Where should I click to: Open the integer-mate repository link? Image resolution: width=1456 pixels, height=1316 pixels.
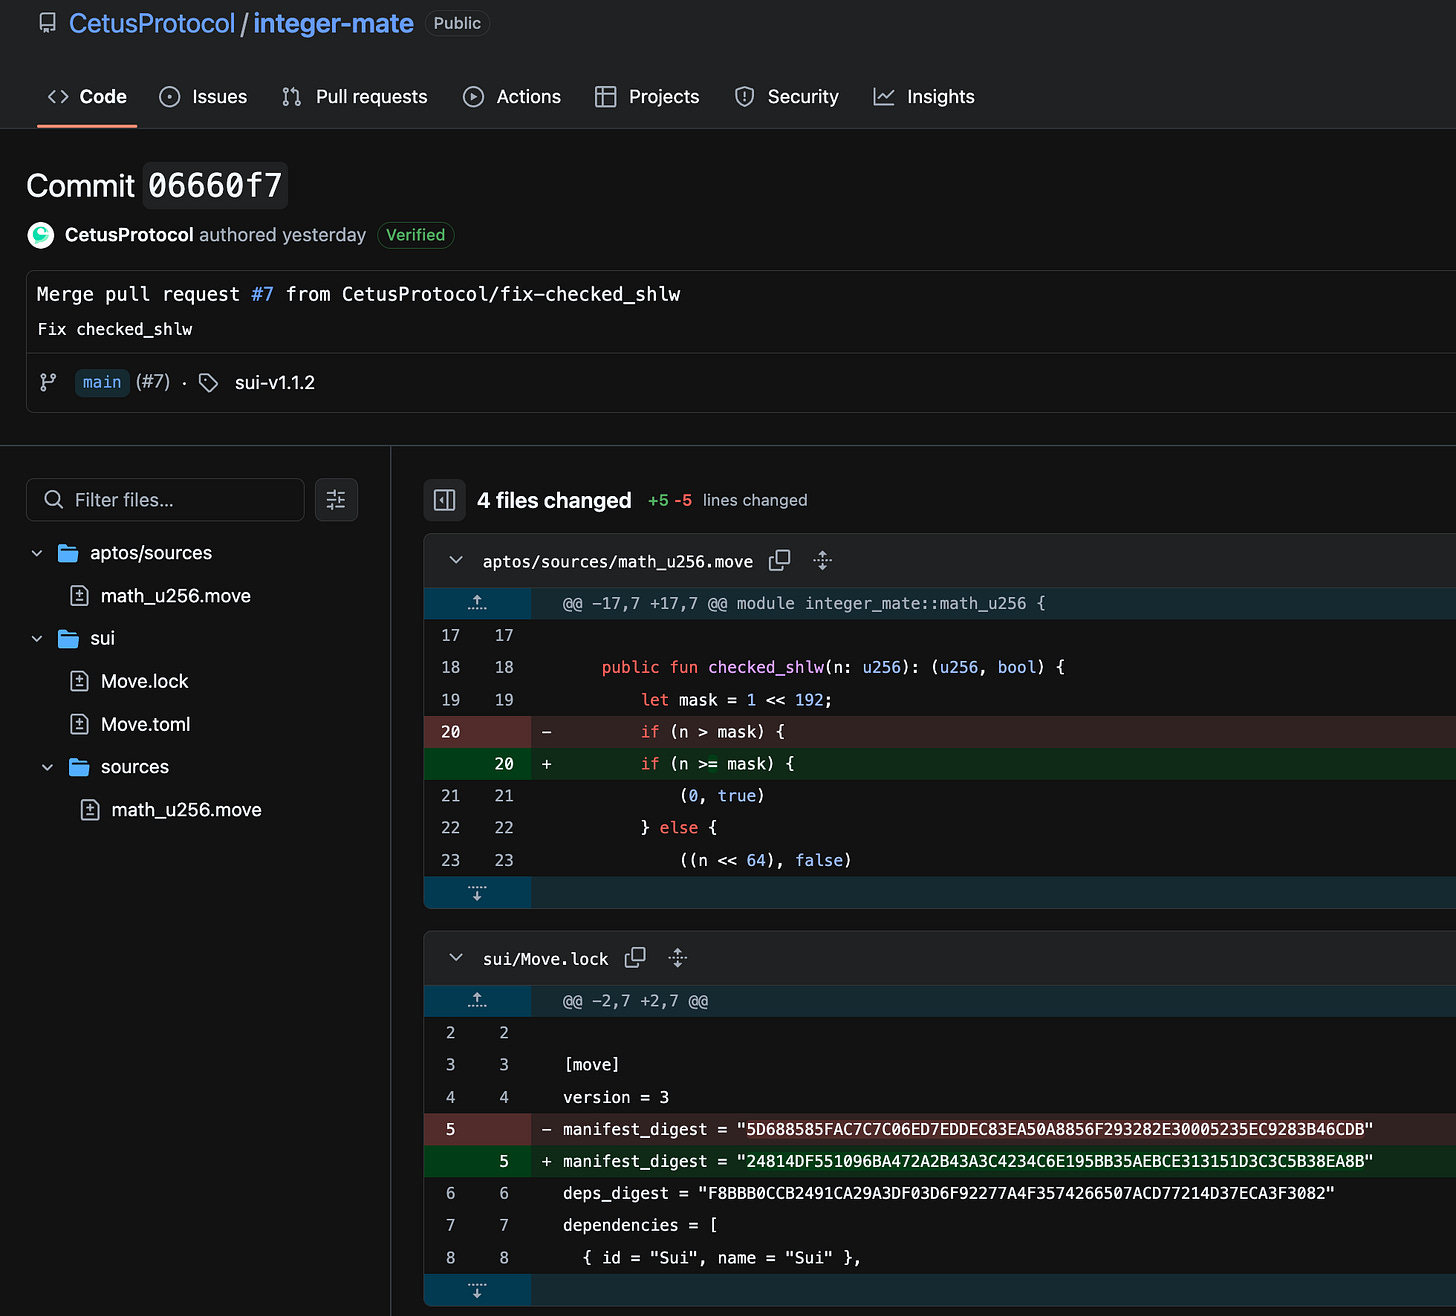(333, 23)
